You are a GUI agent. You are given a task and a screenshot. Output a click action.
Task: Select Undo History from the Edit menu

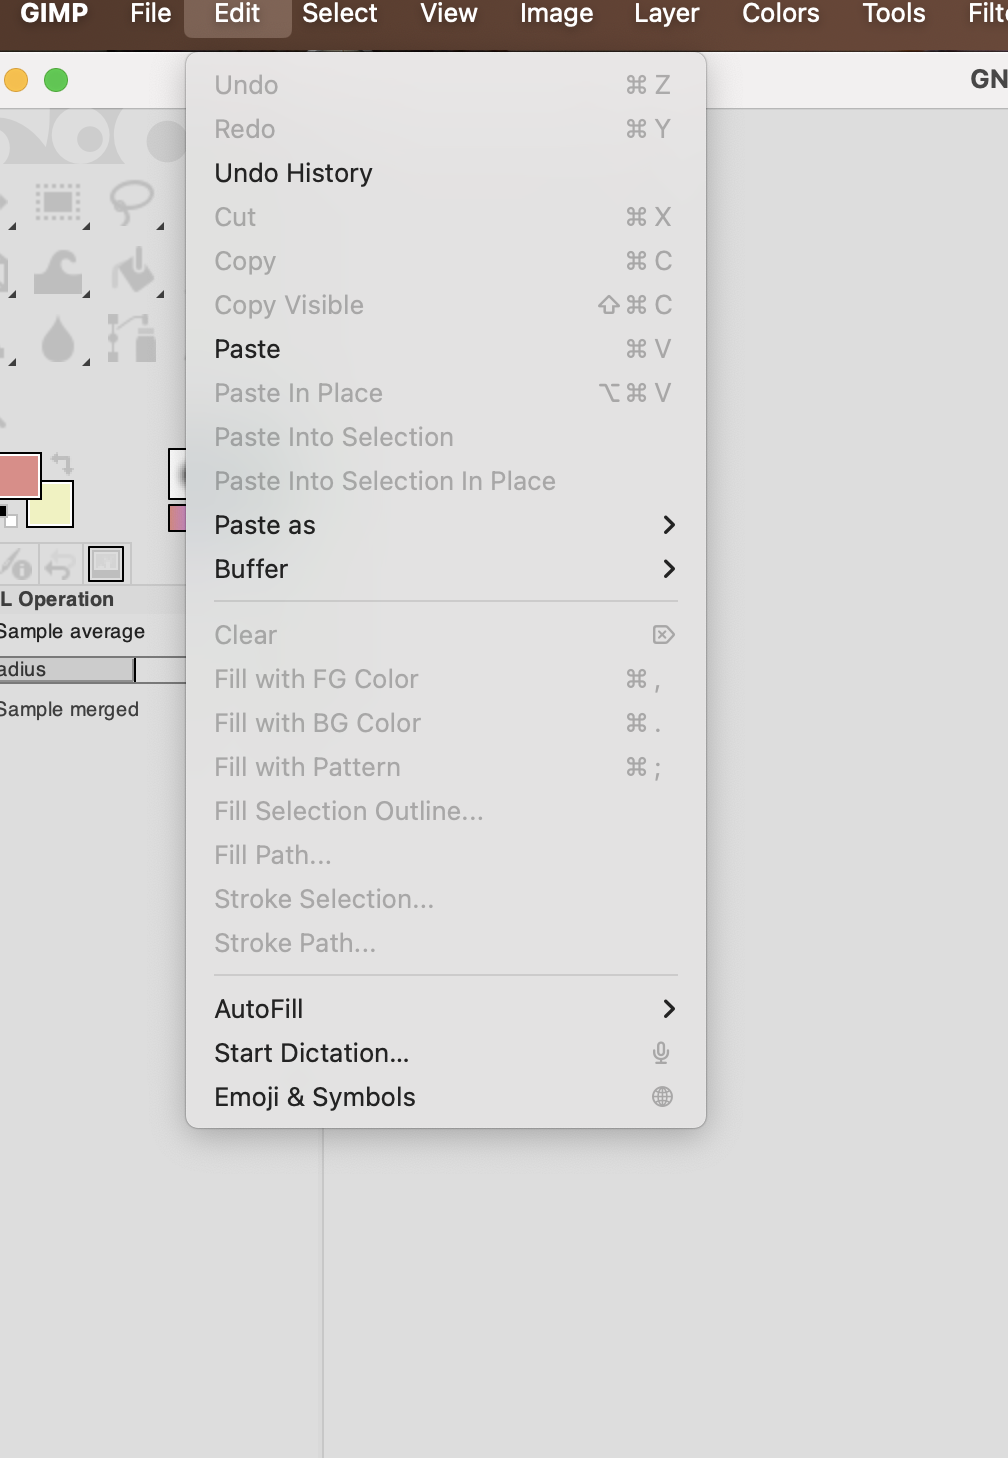[x=293, y=172]
